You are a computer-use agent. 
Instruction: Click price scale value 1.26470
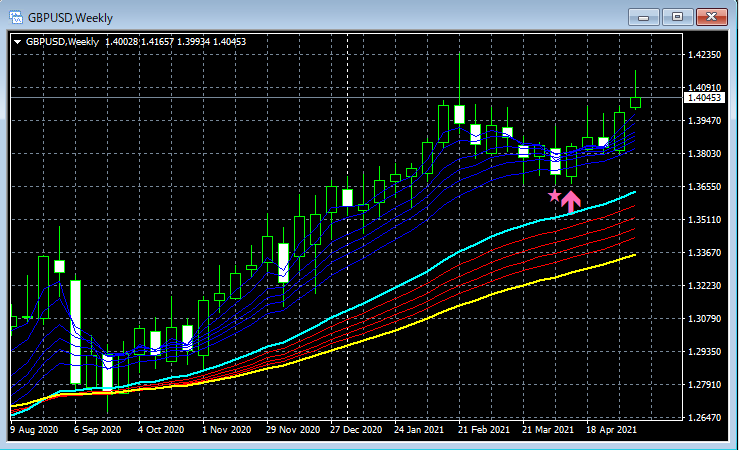pos(705,418)
